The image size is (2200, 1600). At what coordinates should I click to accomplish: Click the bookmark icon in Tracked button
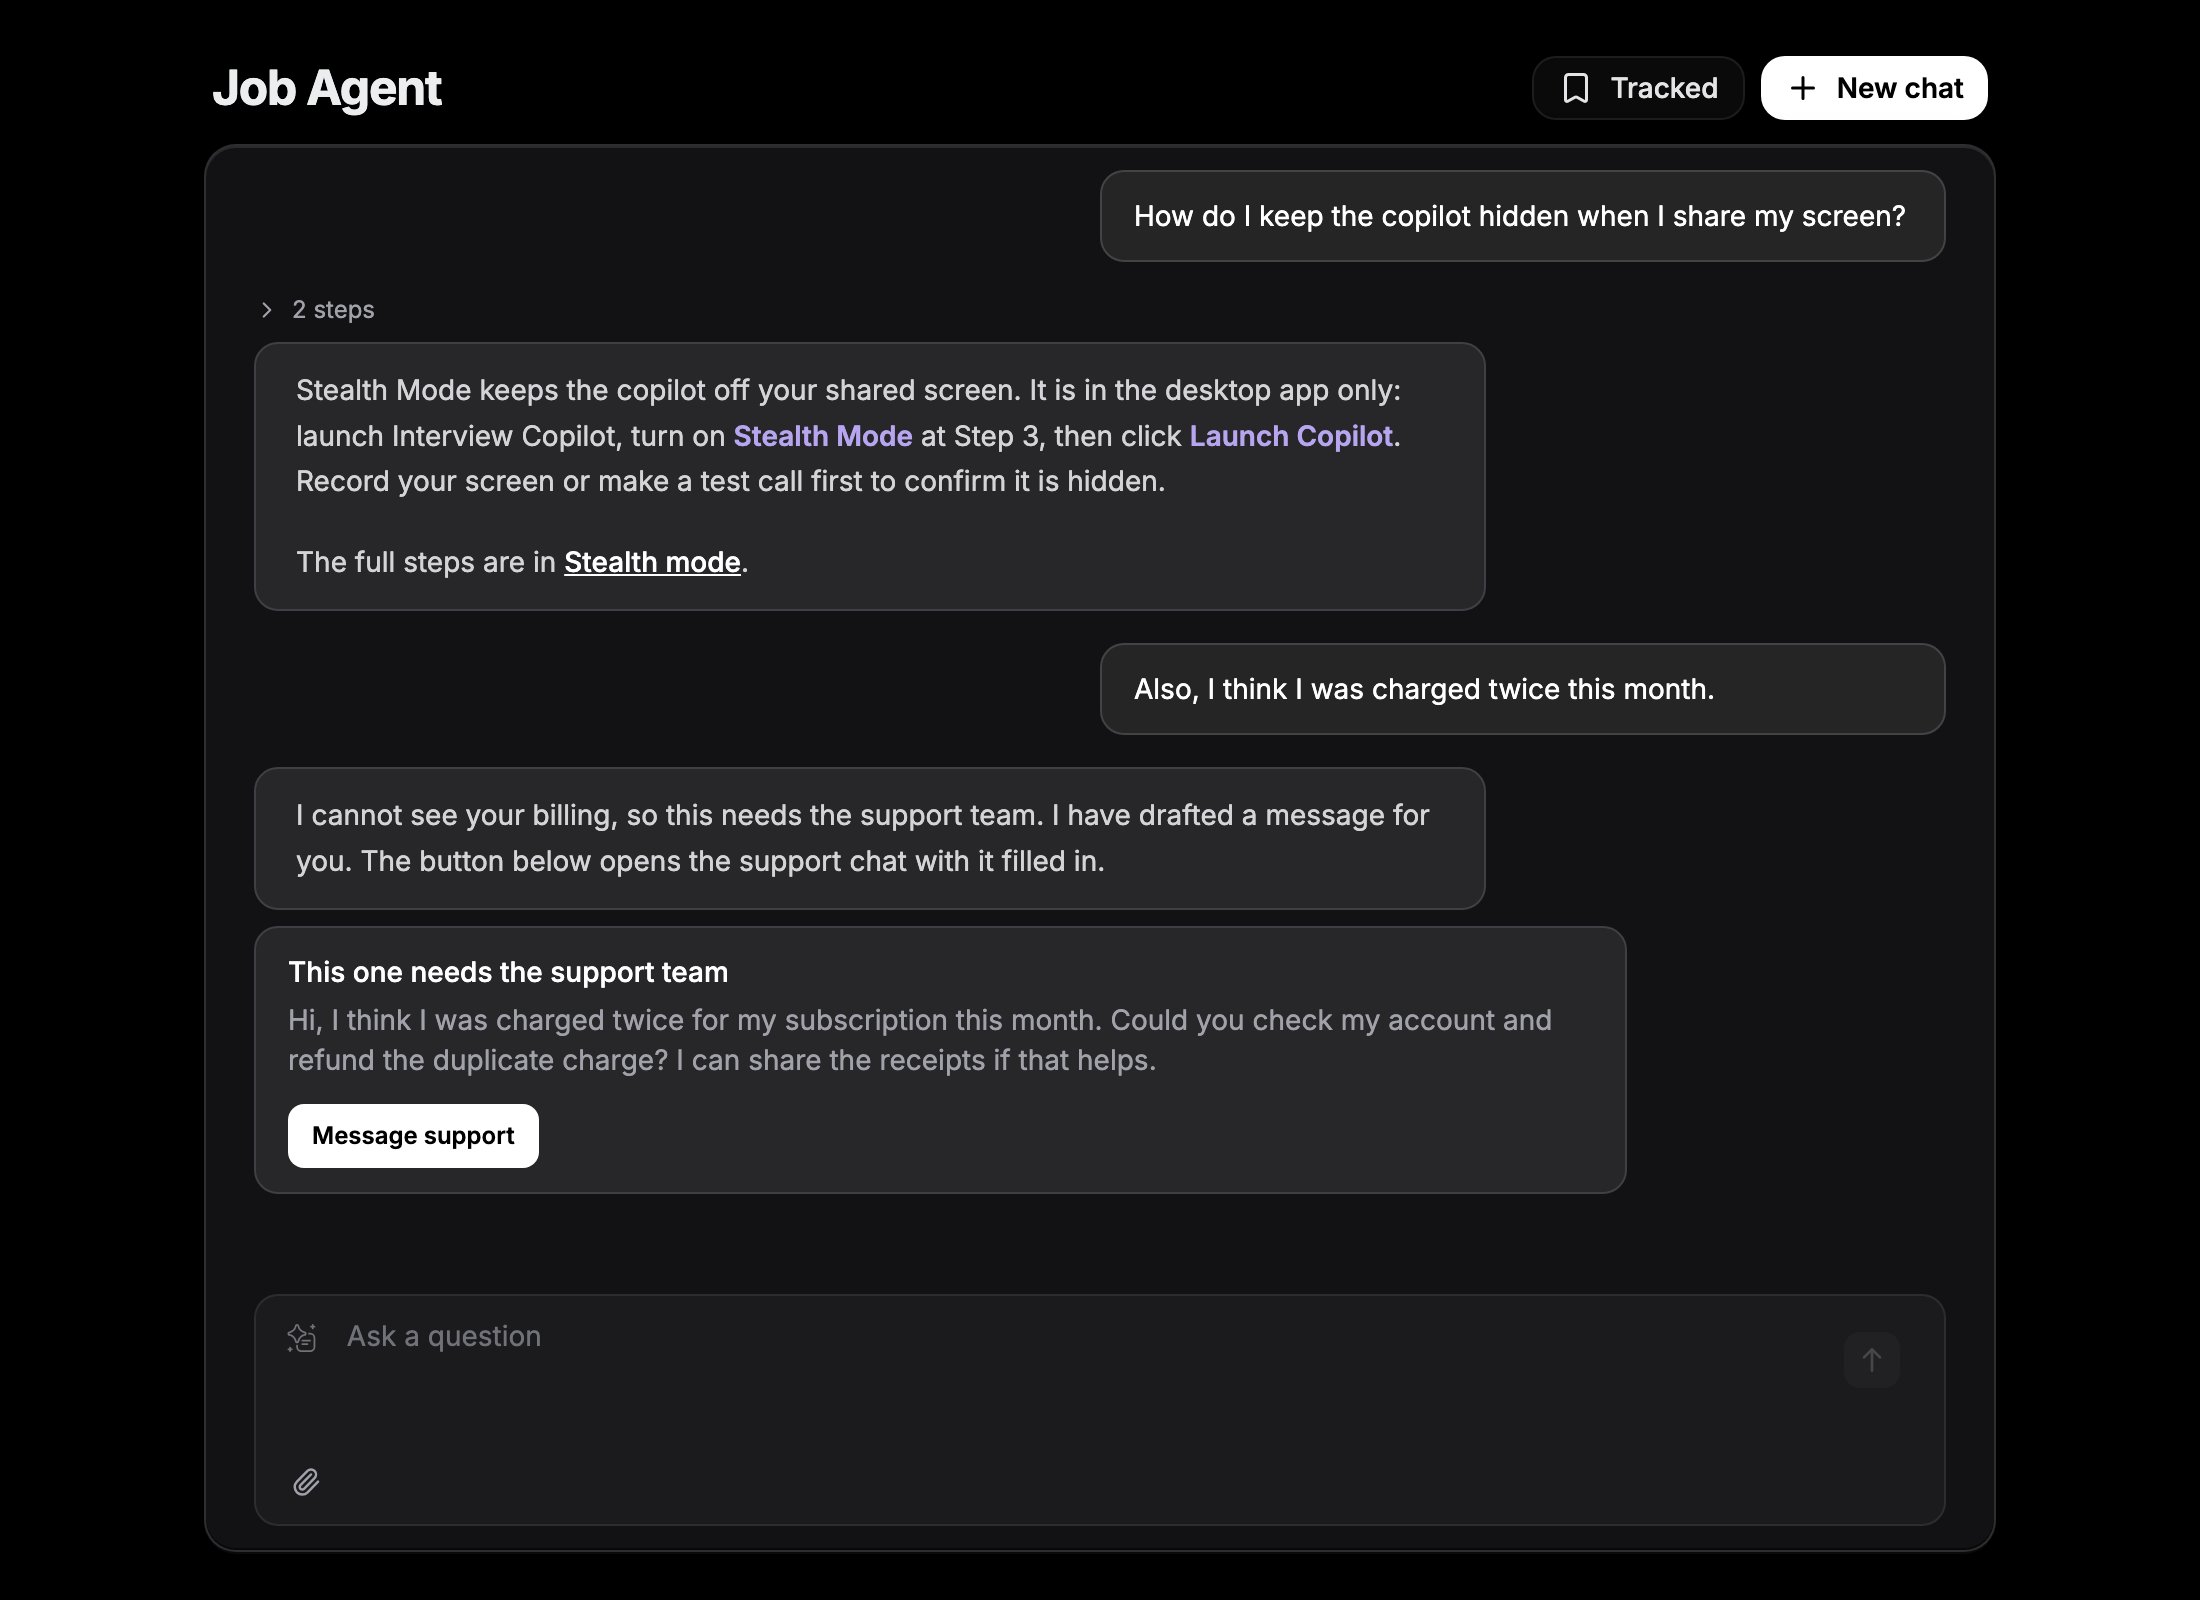click(x=1576, y=88)
